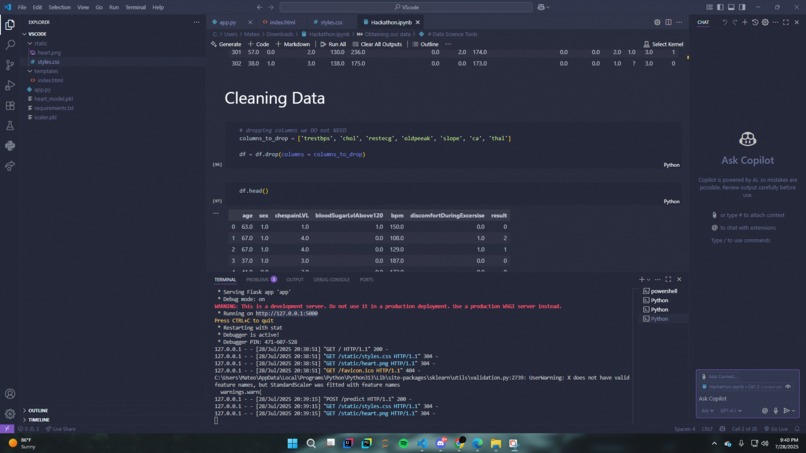Open the File menu
Viewport: 806px width, 453px height.
[x=22, y=7]
